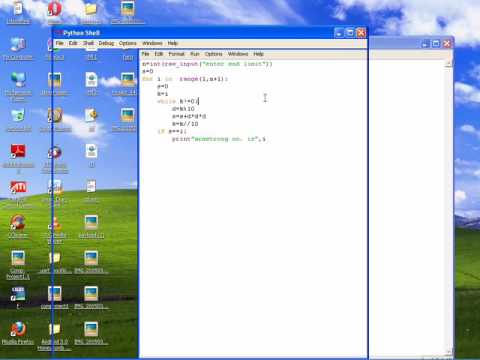Open Help menu in Python Shell window
Viewport: 480px width, 360px height.
click(173, 43)
